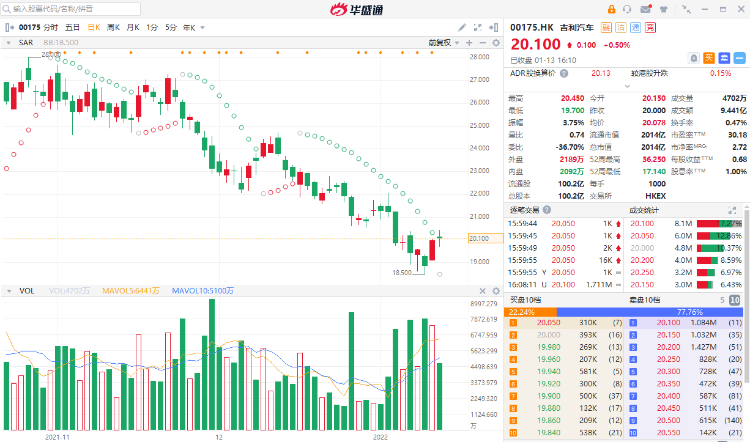
Task: Open SAR indicator settings gear
Action: pyautogui.click(x=496, y=43)
